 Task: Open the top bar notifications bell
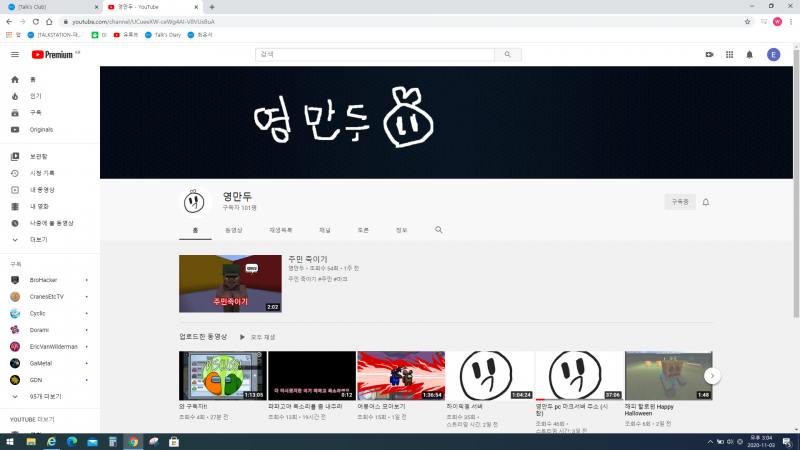(749, 55)
